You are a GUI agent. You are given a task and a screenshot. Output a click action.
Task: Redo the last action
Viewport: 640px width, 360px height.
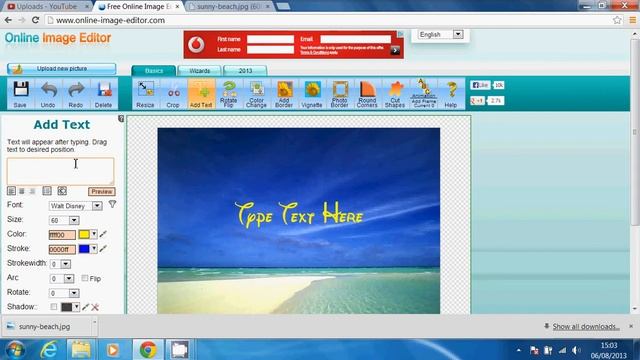pos(76,94)
